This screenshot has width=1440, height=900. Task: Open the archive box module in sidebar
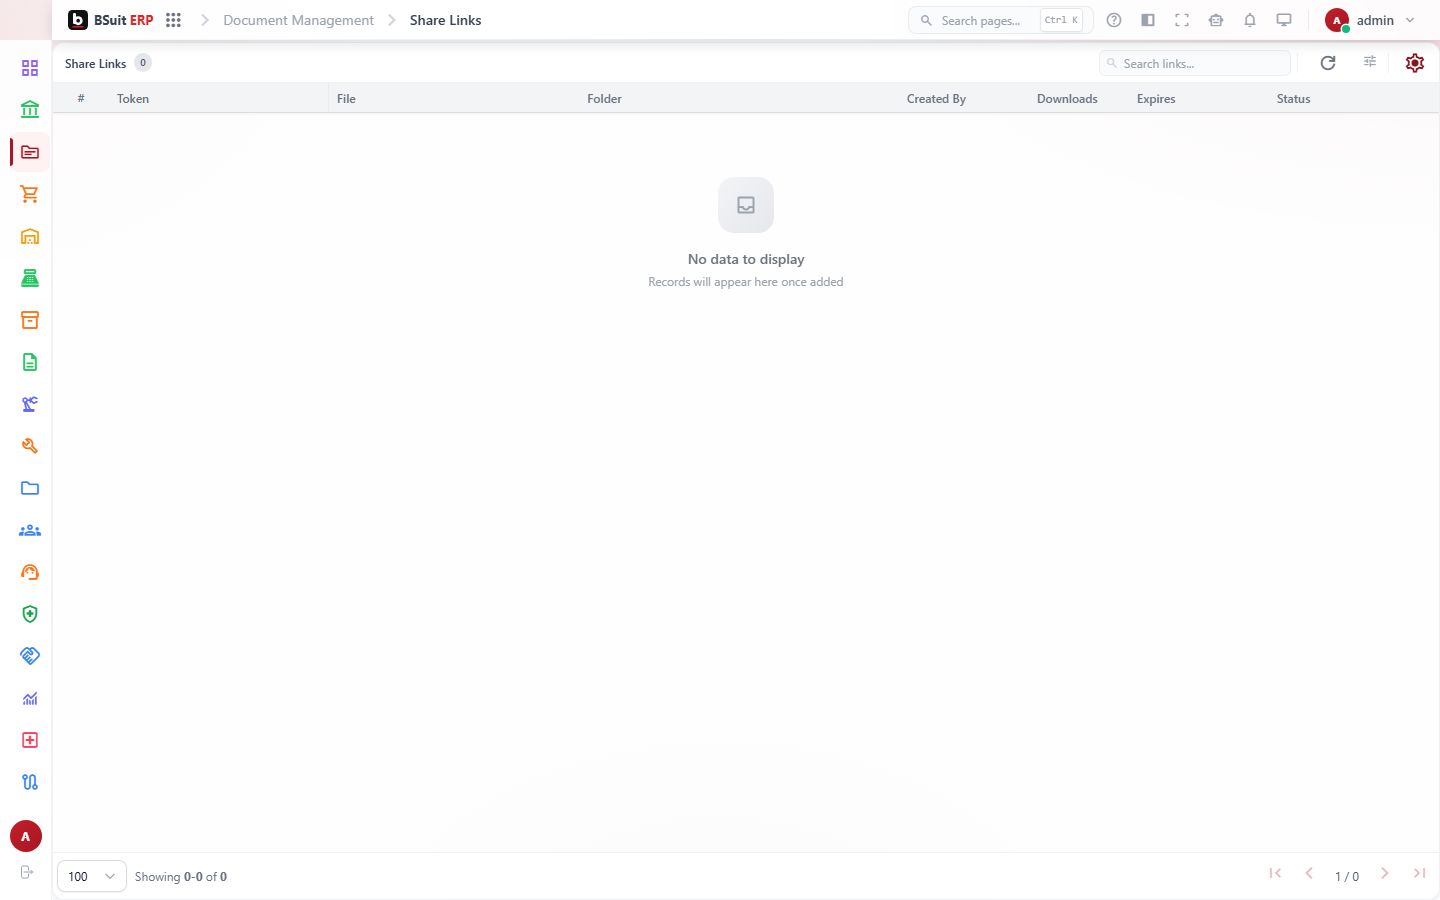[30, 320]
